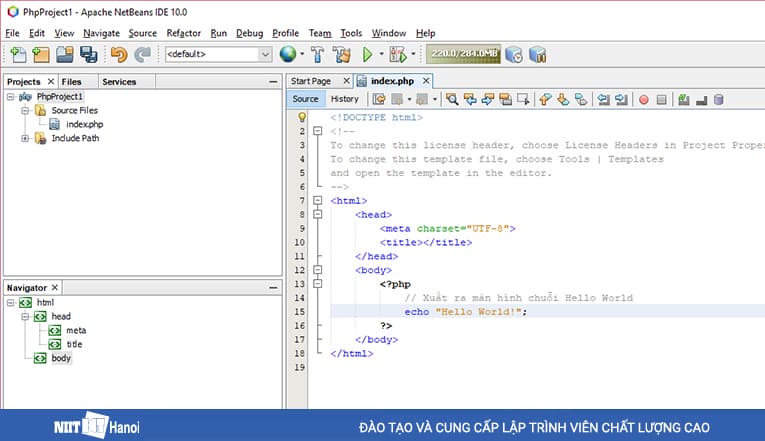Click the Find Selection magnifier icon
Screen dimensions: 765x441
point(452,100)
